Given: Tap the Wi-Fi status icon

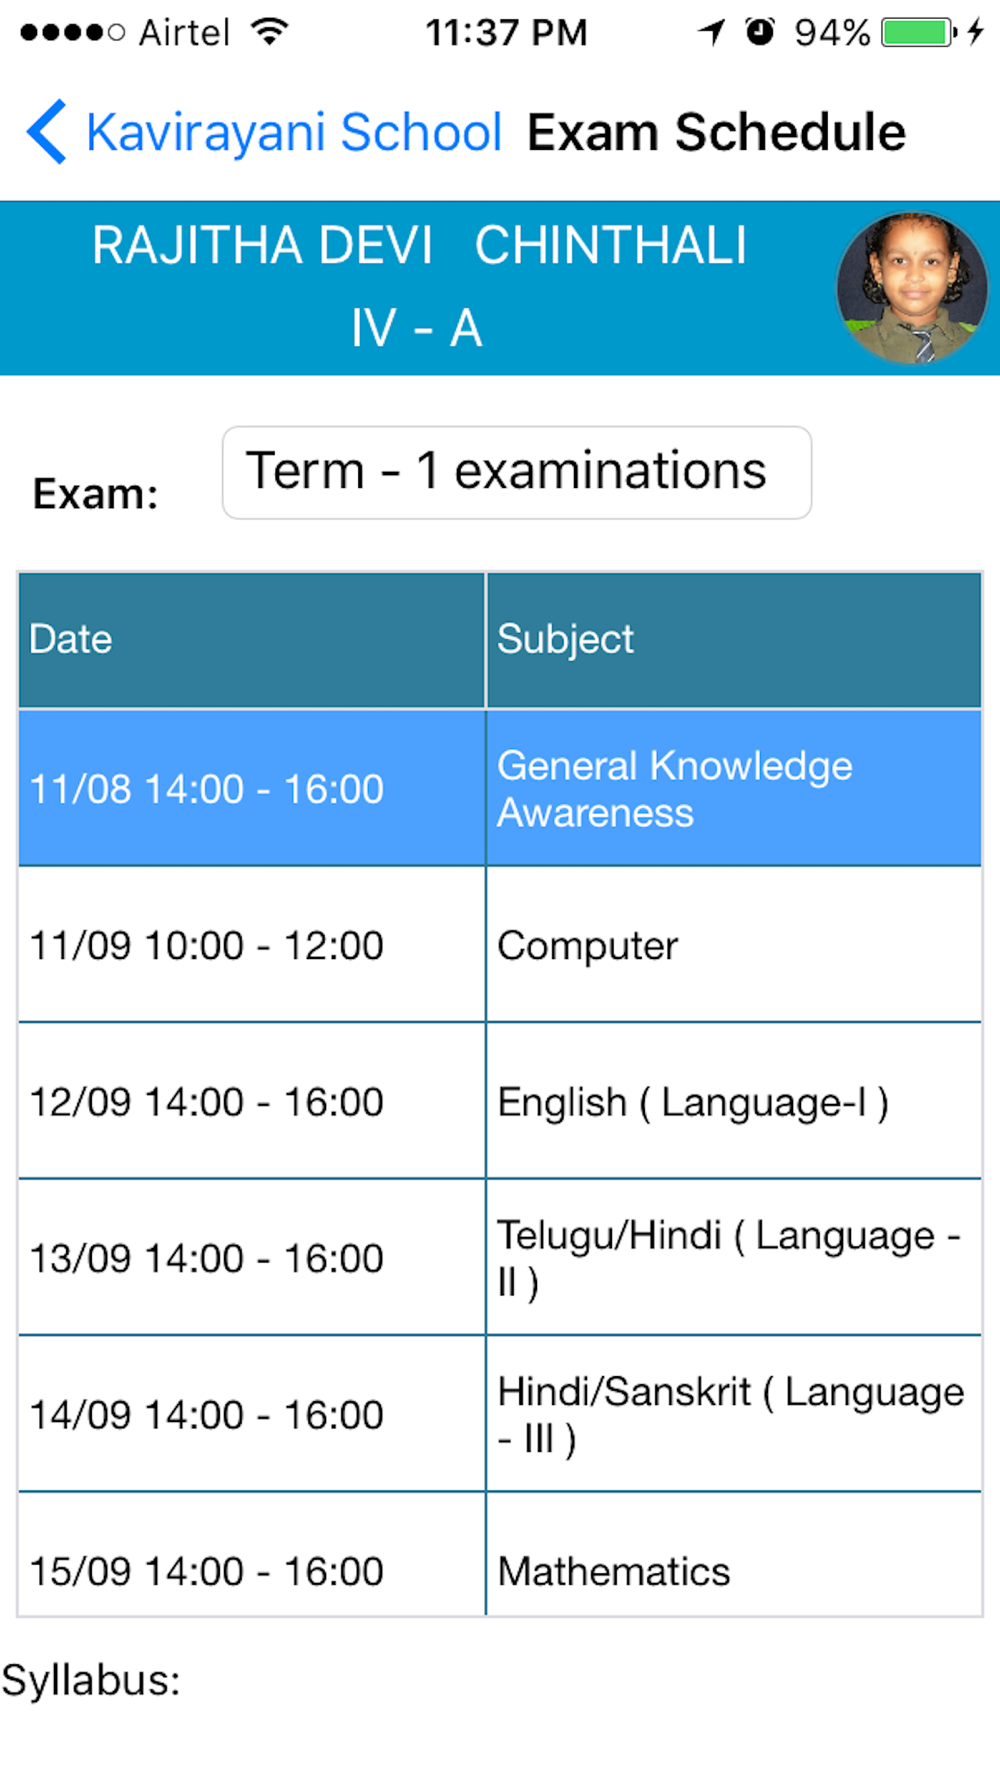Looking at the screenshot, I should point(269,32).
